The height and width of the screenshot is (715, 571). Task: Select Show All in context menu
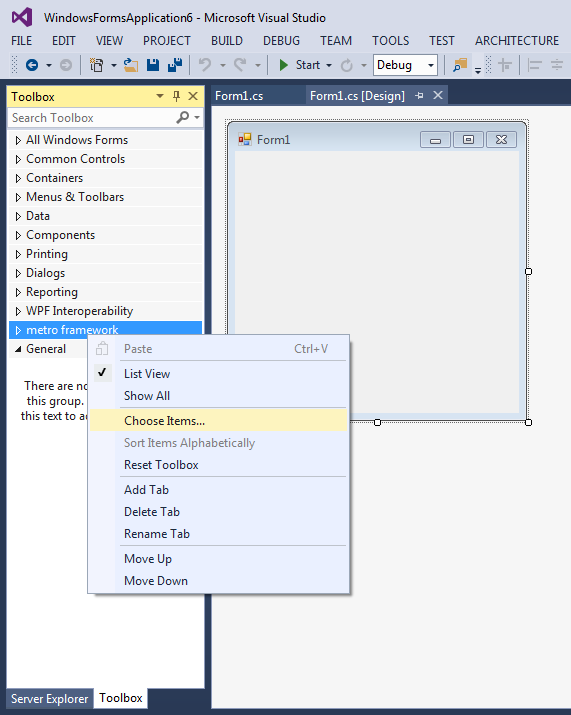pos(218,396)
